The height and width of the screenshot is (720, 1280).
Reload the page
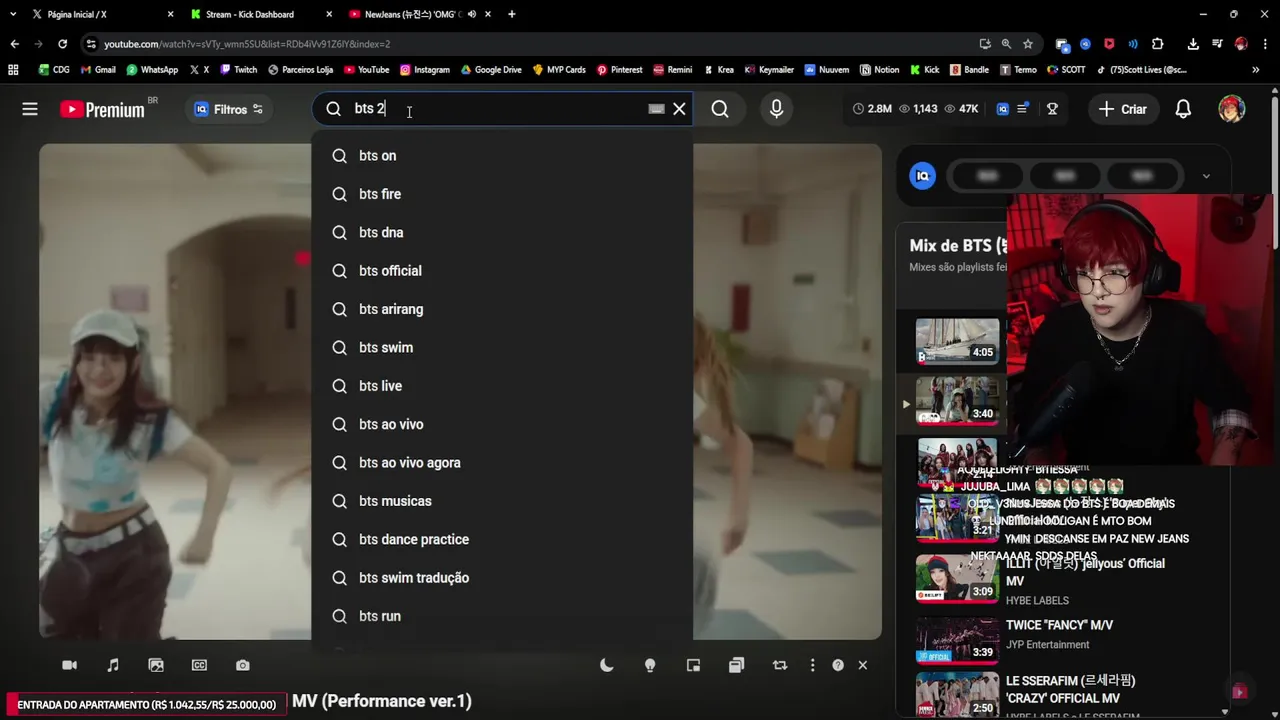(x=62, y=44)
